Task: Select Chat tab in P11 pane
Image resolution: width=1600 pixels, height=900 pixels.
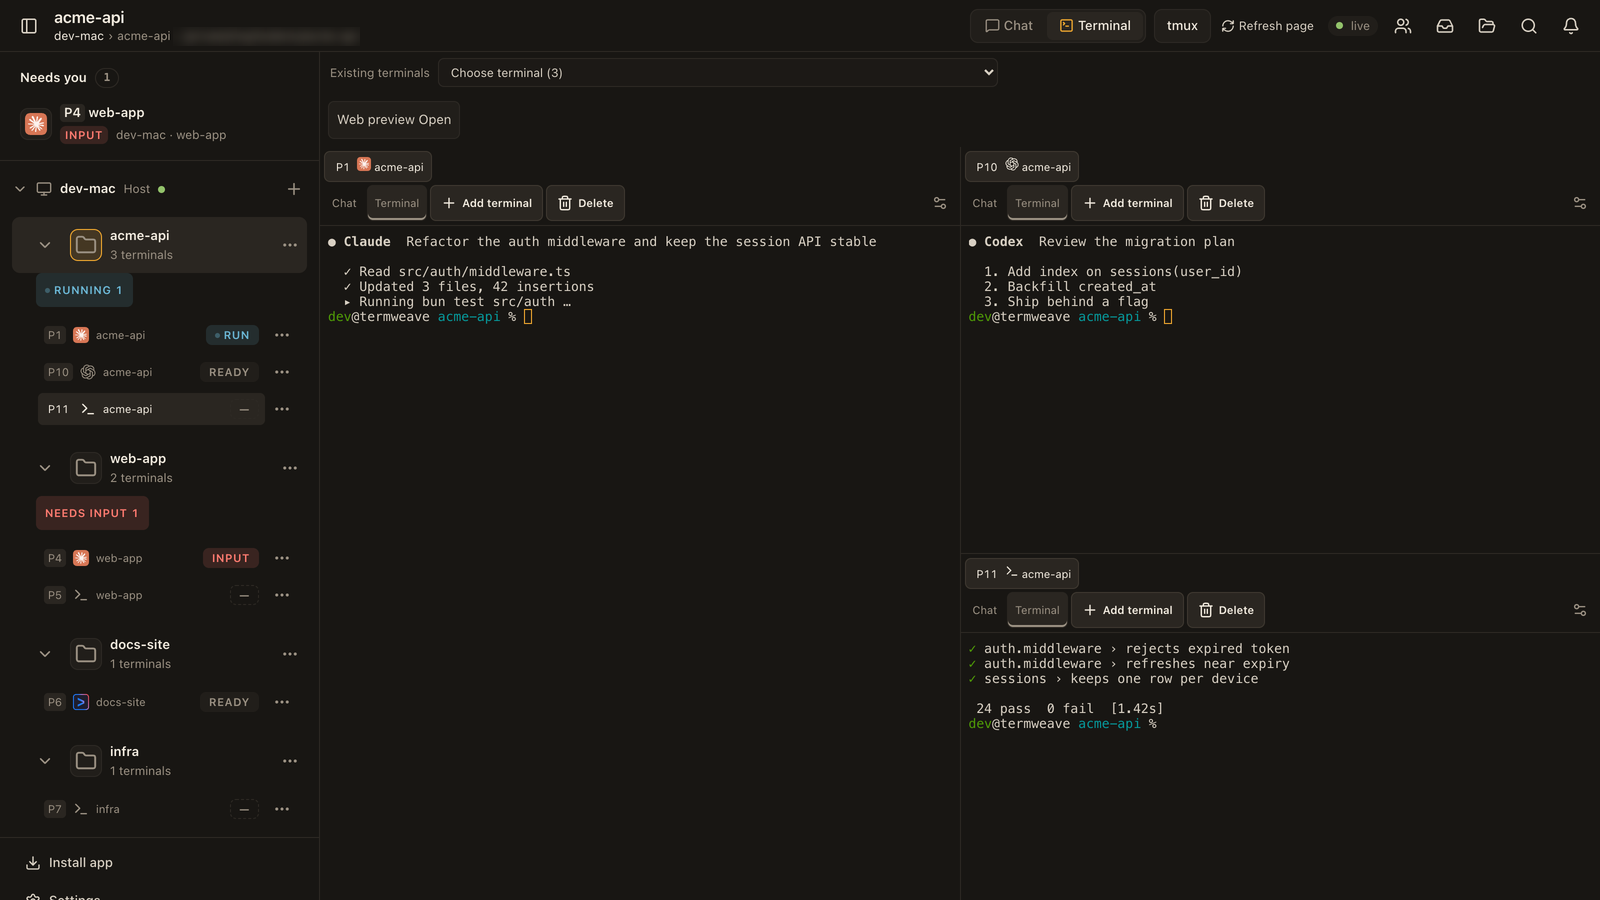Action: pos(984,610)
